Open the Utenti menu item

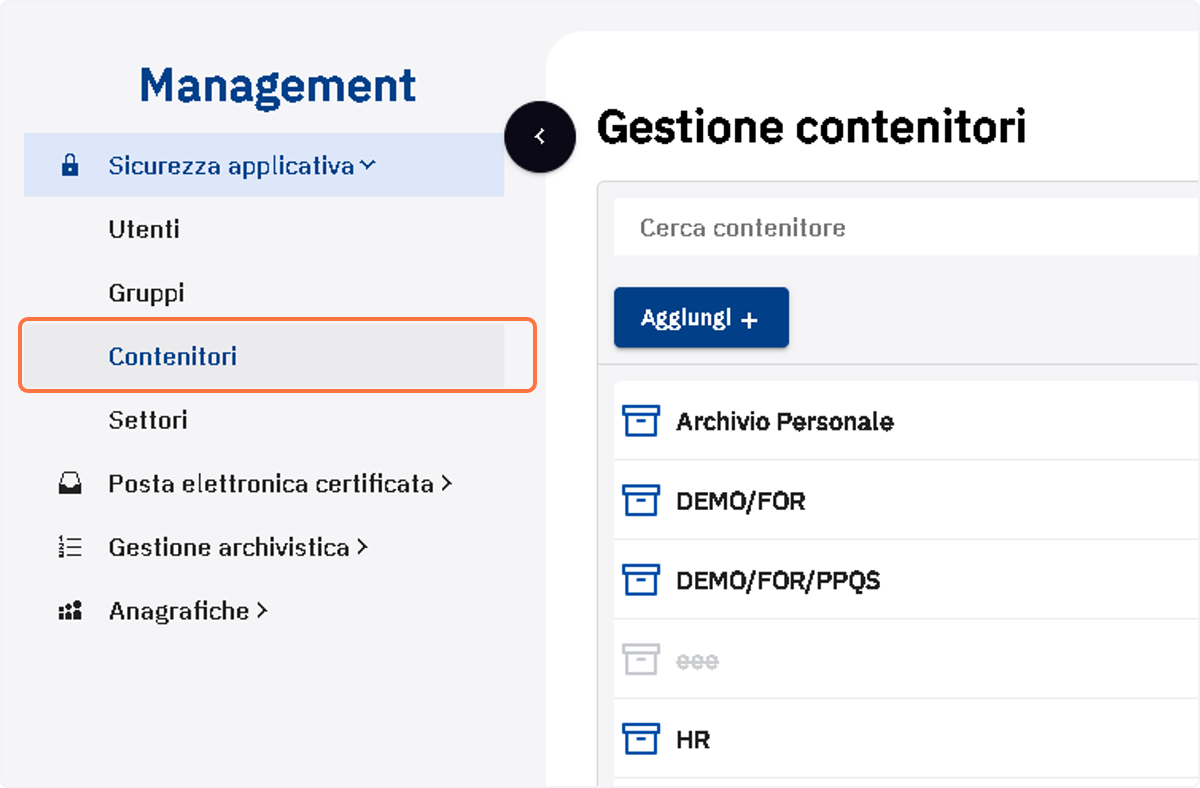point(144,229)
